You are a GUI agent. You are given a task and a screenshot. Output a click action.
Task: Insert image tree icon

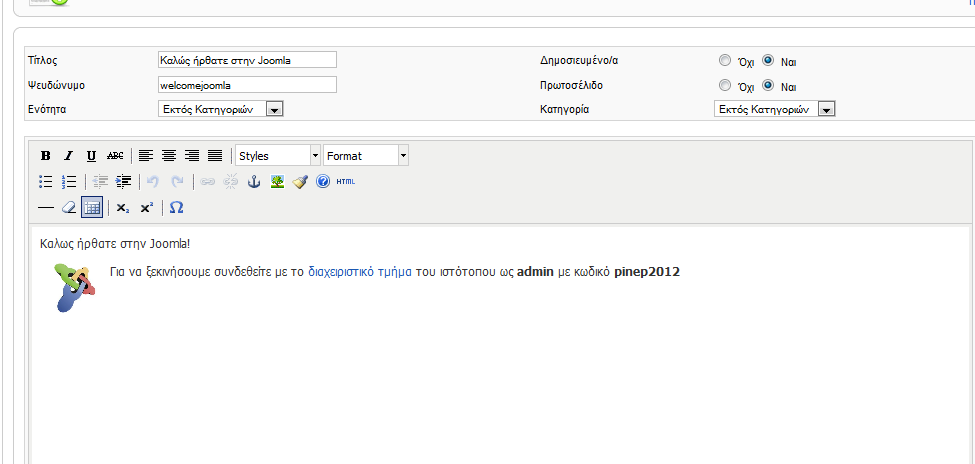(x=277, y=182)
